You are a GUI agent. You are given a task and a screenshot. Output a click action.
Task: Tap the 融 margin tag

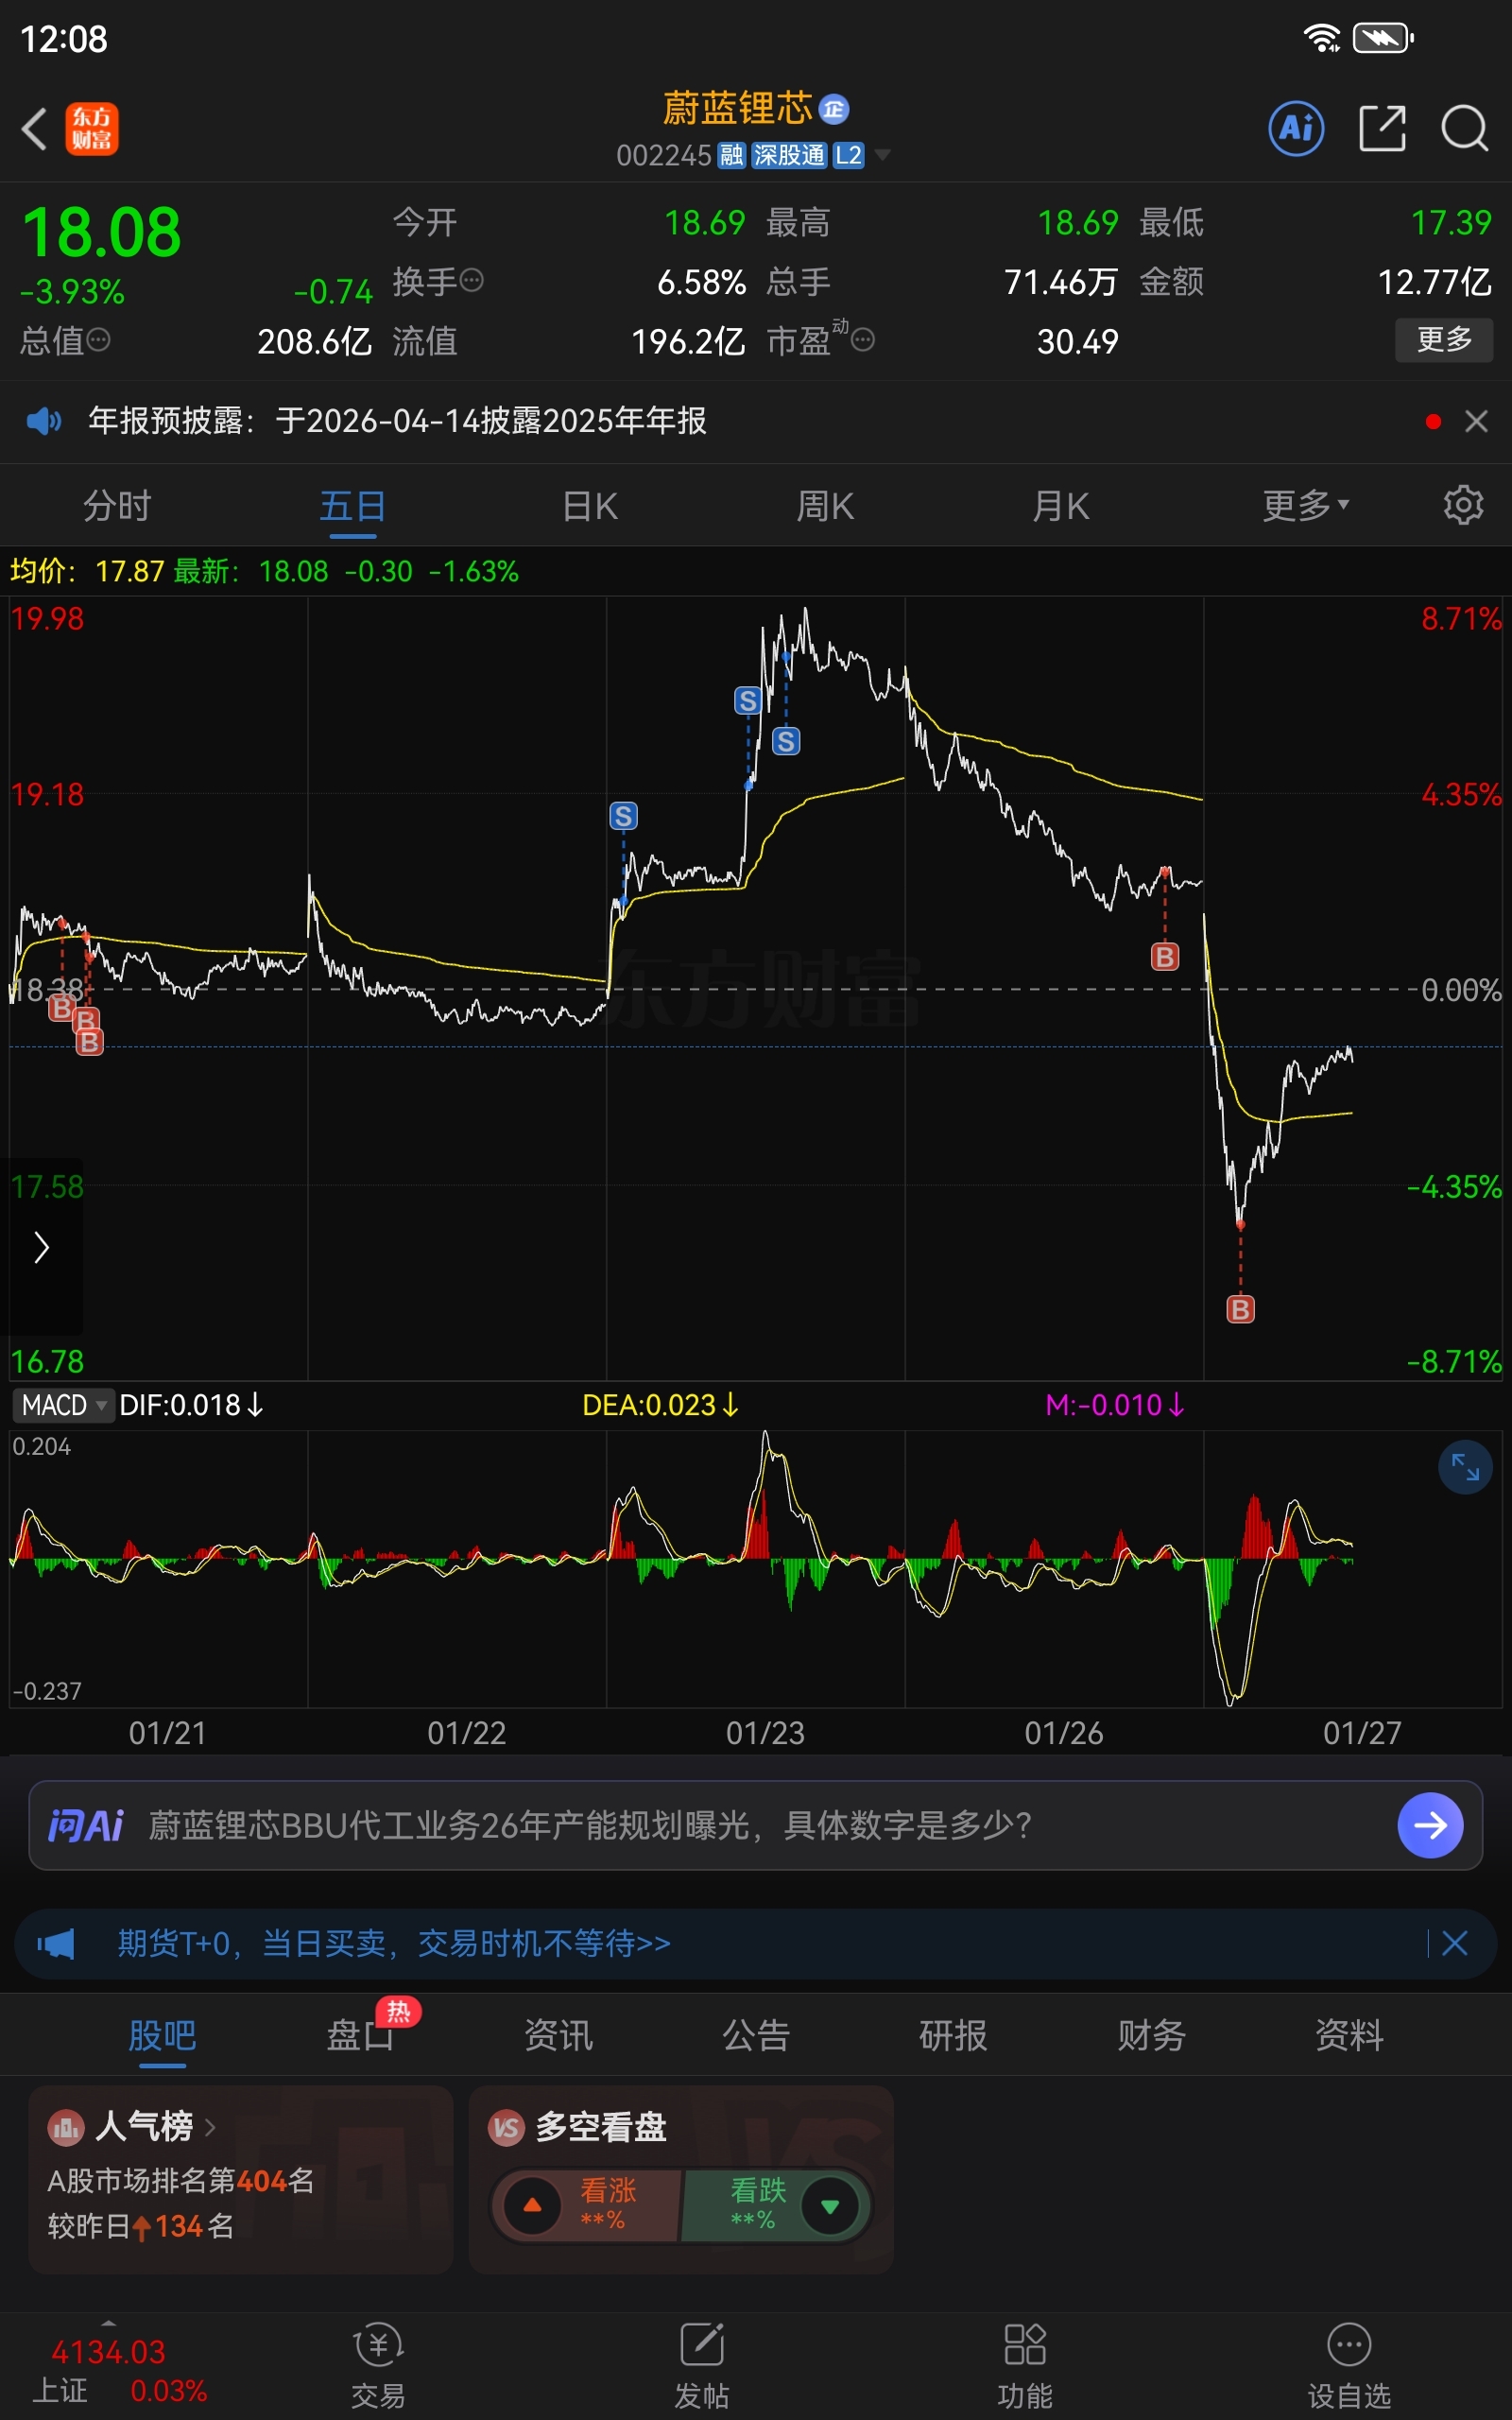tap(732, 155)
